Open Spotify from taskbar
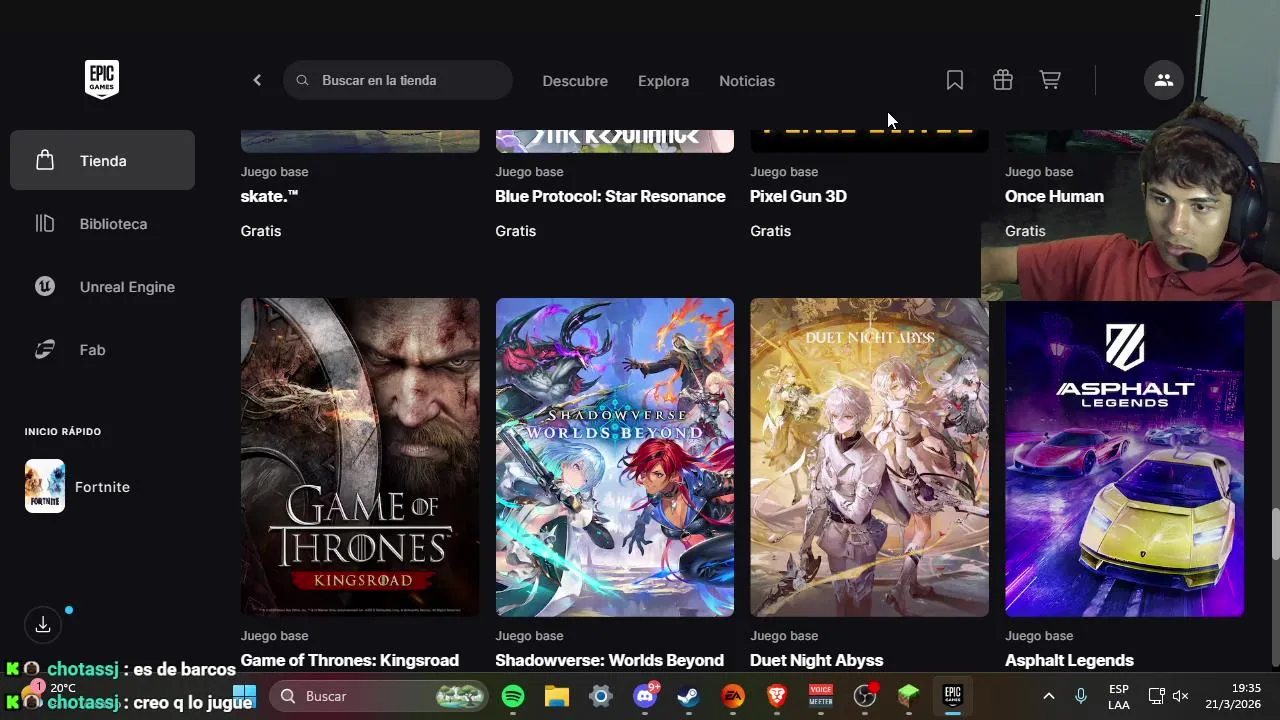This screenshot has width=1280, height=720. 513,695
